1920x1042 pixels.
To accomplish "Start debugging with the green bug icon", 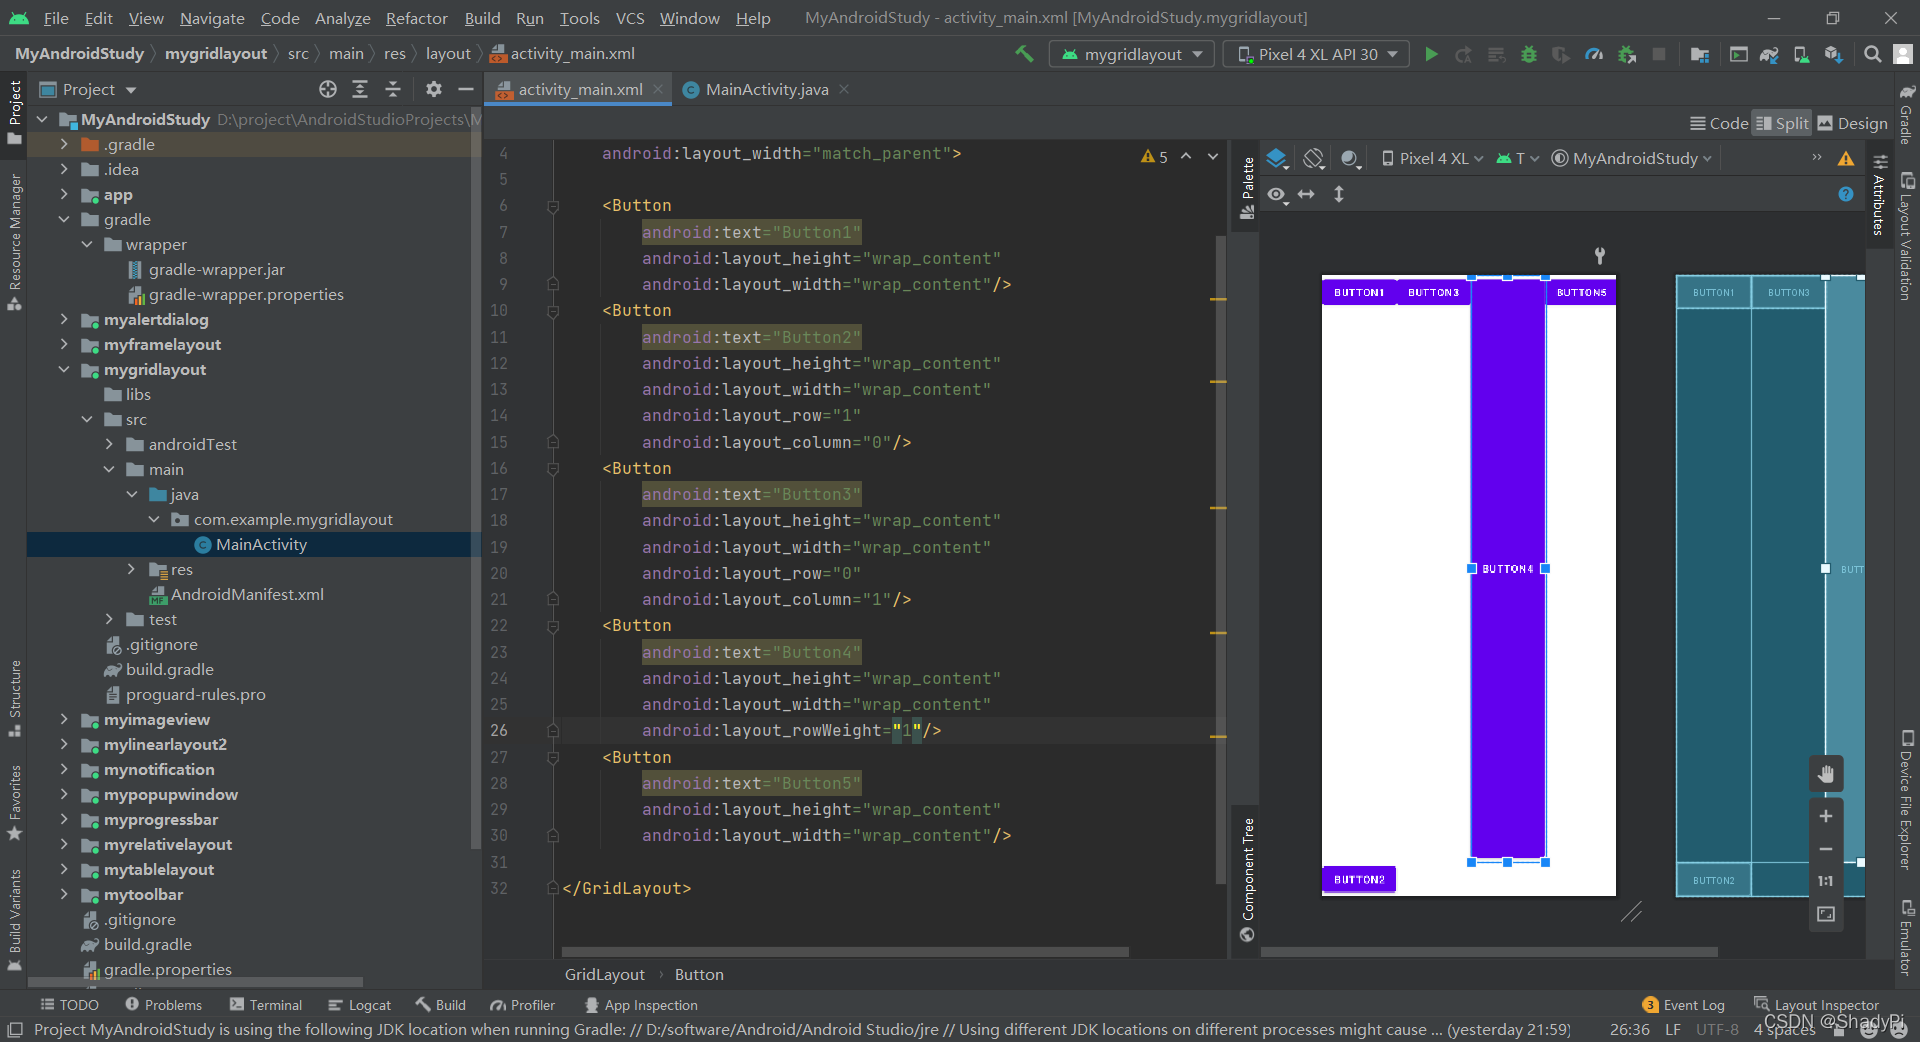I will click(x=1528, y=54).
